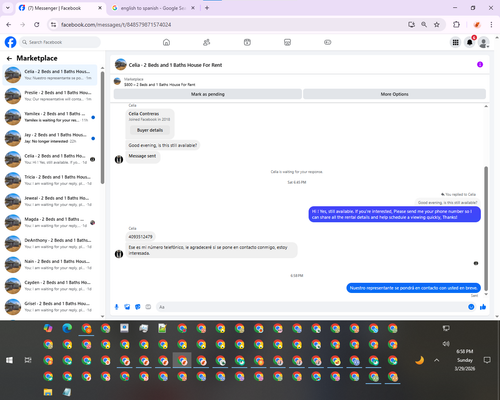This screenshot has width=500, height=400.
Task: Click the $800 listing thumbnail in header
Action: coord(117,81)
